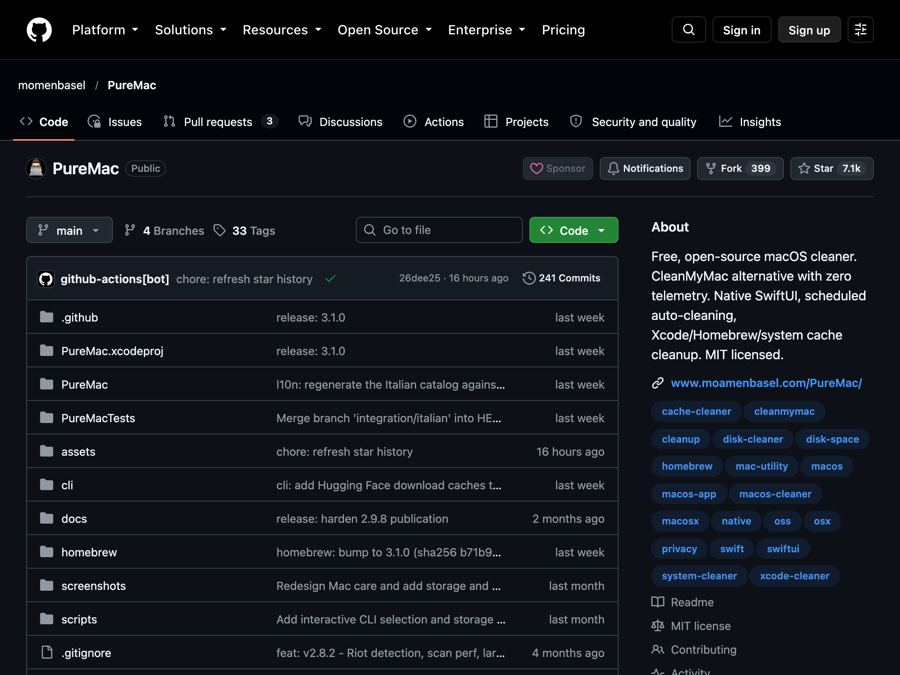Click the PureMac folder icon in file list

click(46, 384)
